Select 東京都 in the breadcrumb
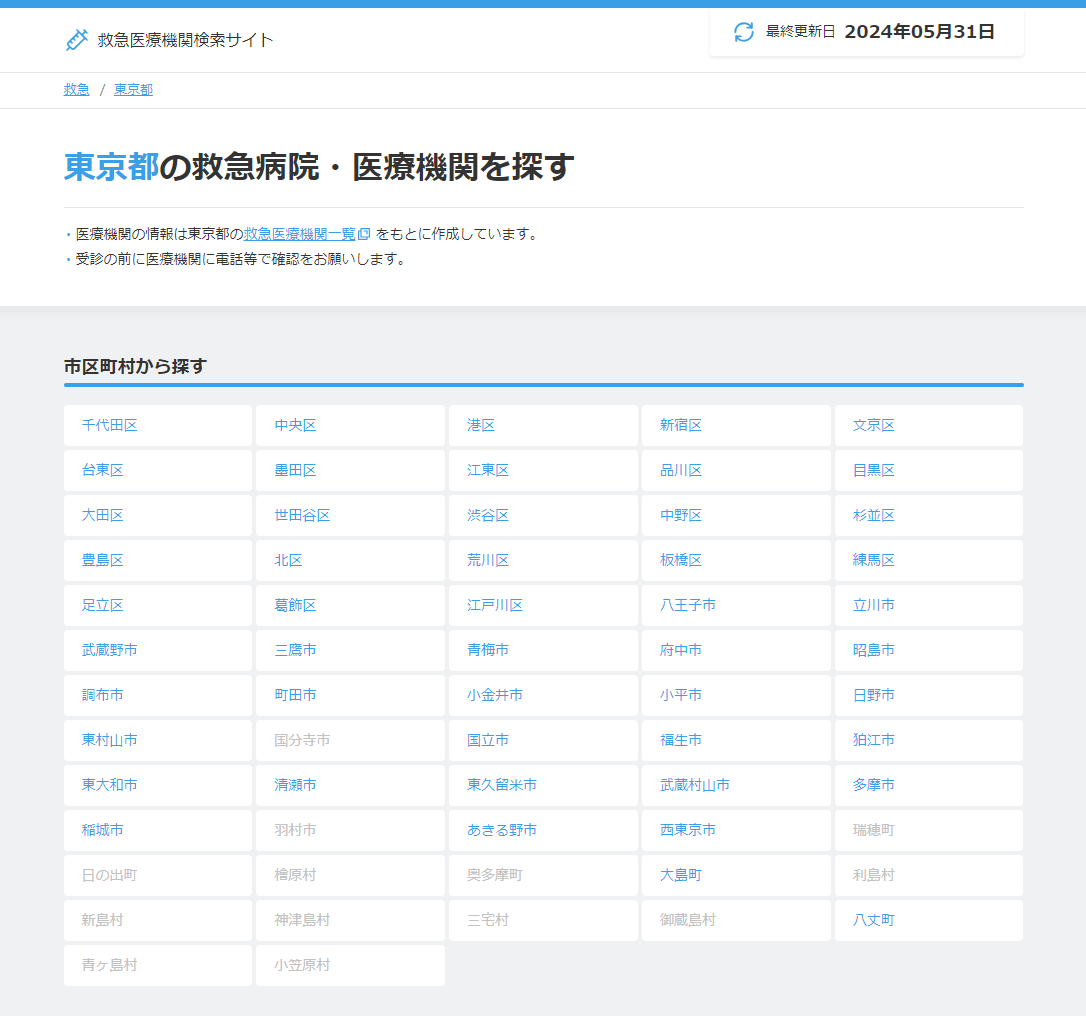1086x1016 pixels. tap(133, 90)
